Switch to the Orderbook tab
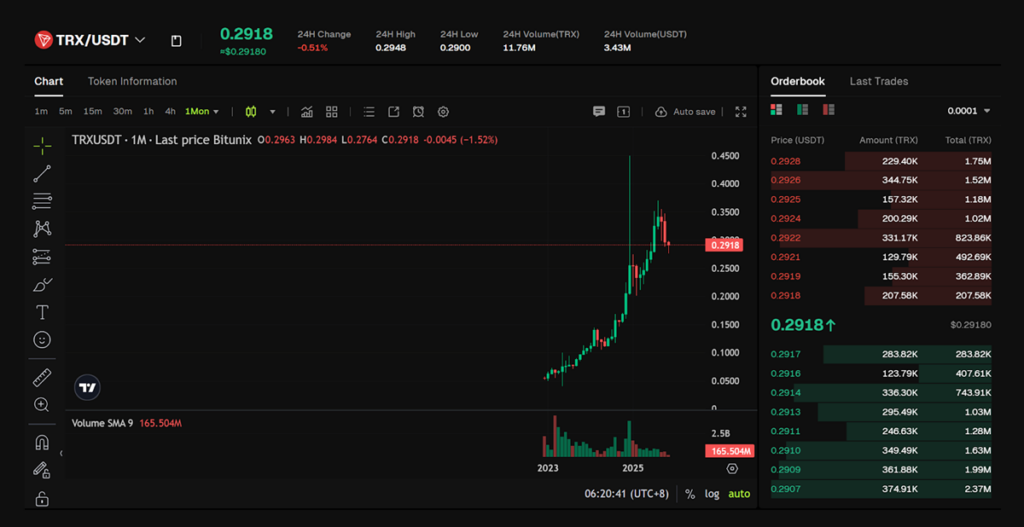Image resolution: width=1024 pixels, height=527 pixels. [x=797, y=82]
